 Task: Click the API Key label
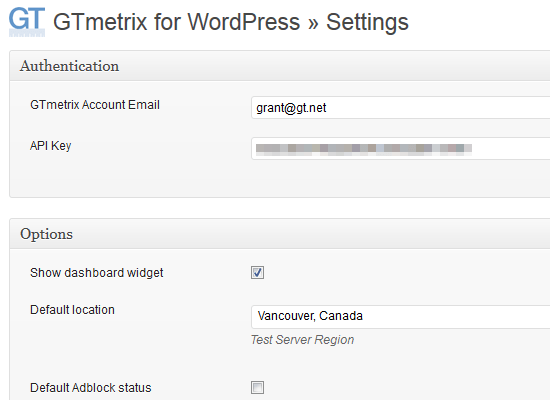[51, 146]
